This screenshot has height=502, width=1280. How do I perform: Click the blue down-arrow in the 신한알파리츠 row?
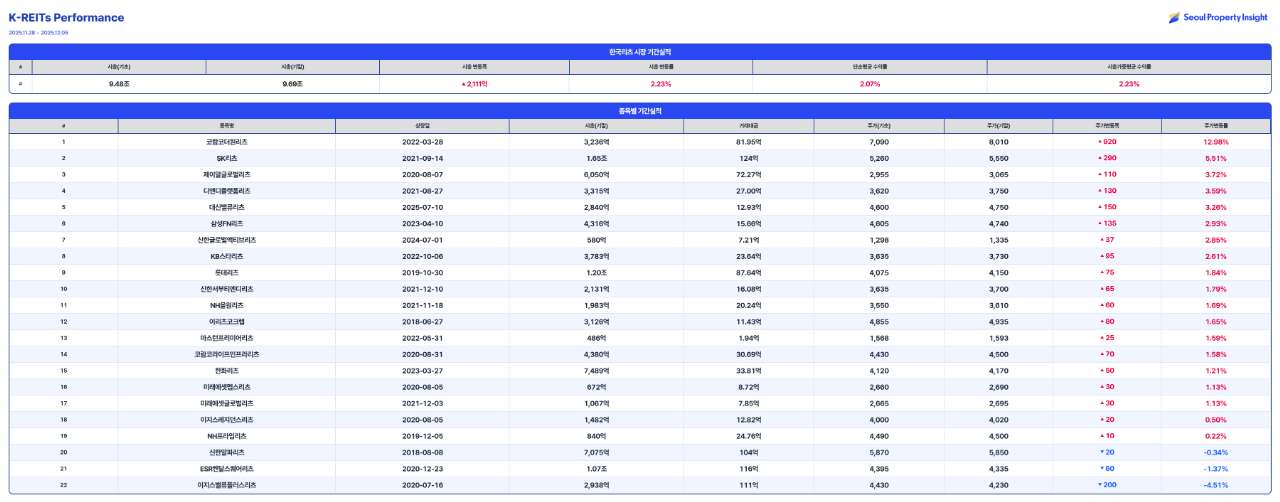(1101, 452)
